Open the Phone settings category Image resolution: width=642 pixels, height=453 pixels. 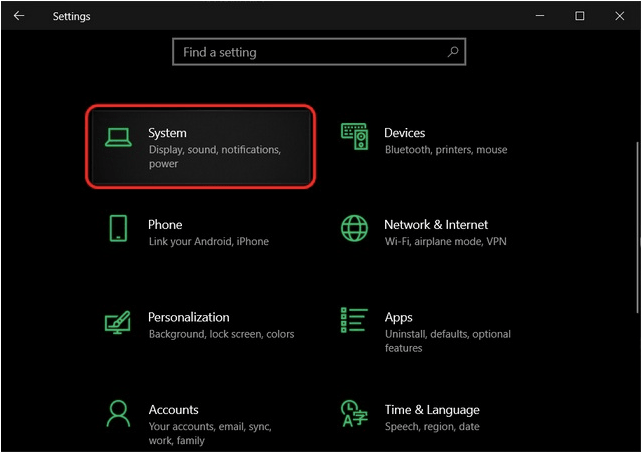165,224
